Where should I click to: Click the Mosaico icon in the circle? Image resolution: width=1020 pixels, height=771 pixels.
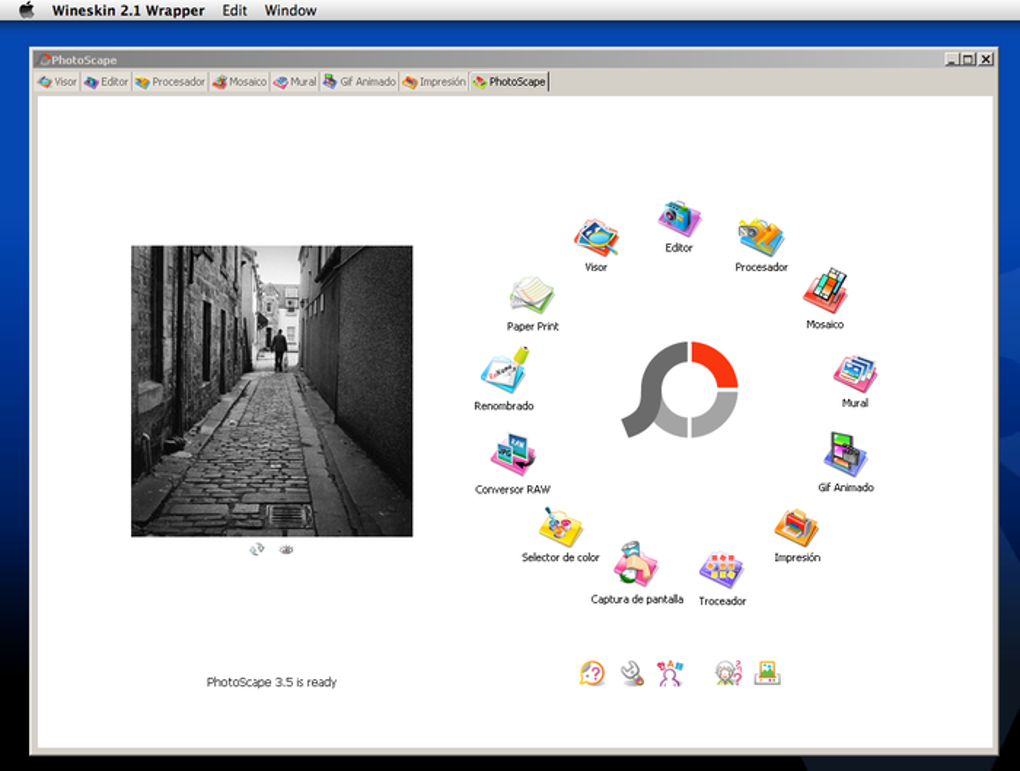825,290
